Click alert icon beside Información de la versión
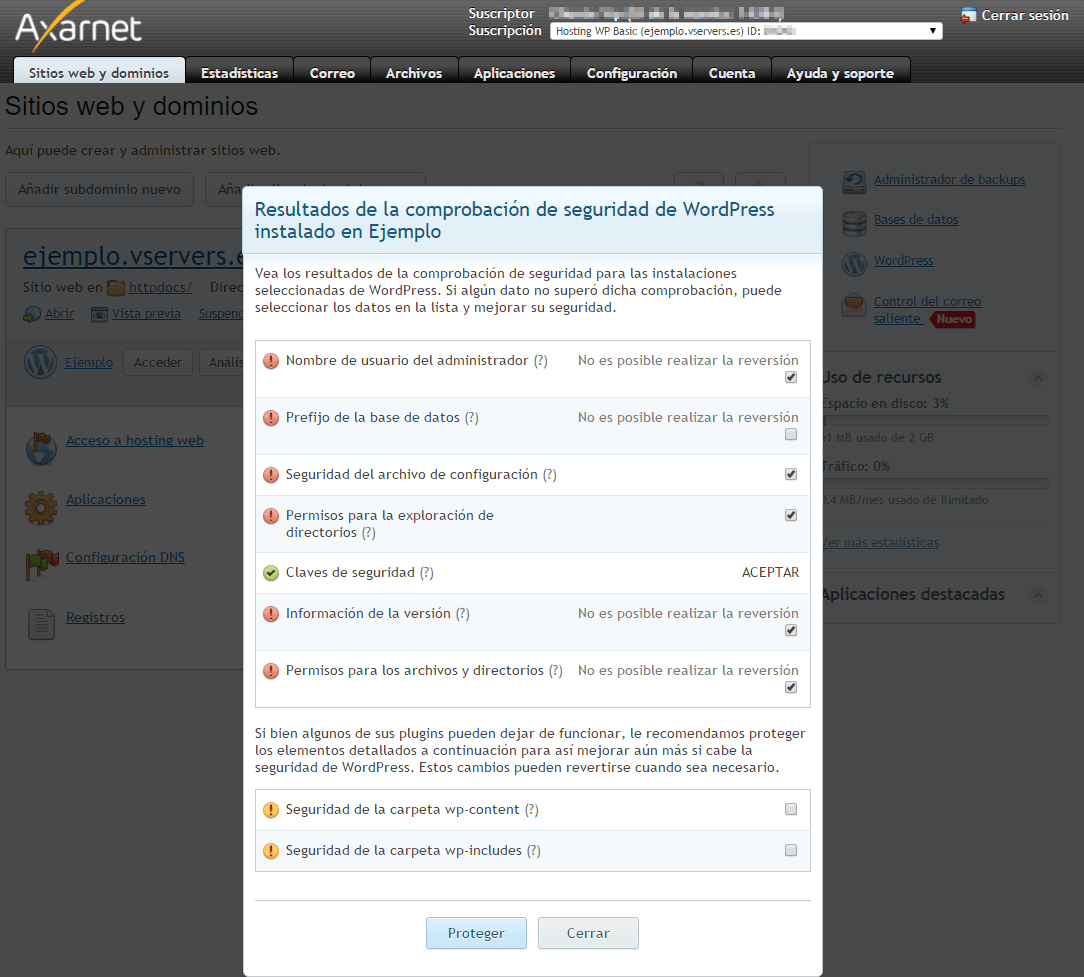This screenshot has height=977, width=1084. coord(271,614)
